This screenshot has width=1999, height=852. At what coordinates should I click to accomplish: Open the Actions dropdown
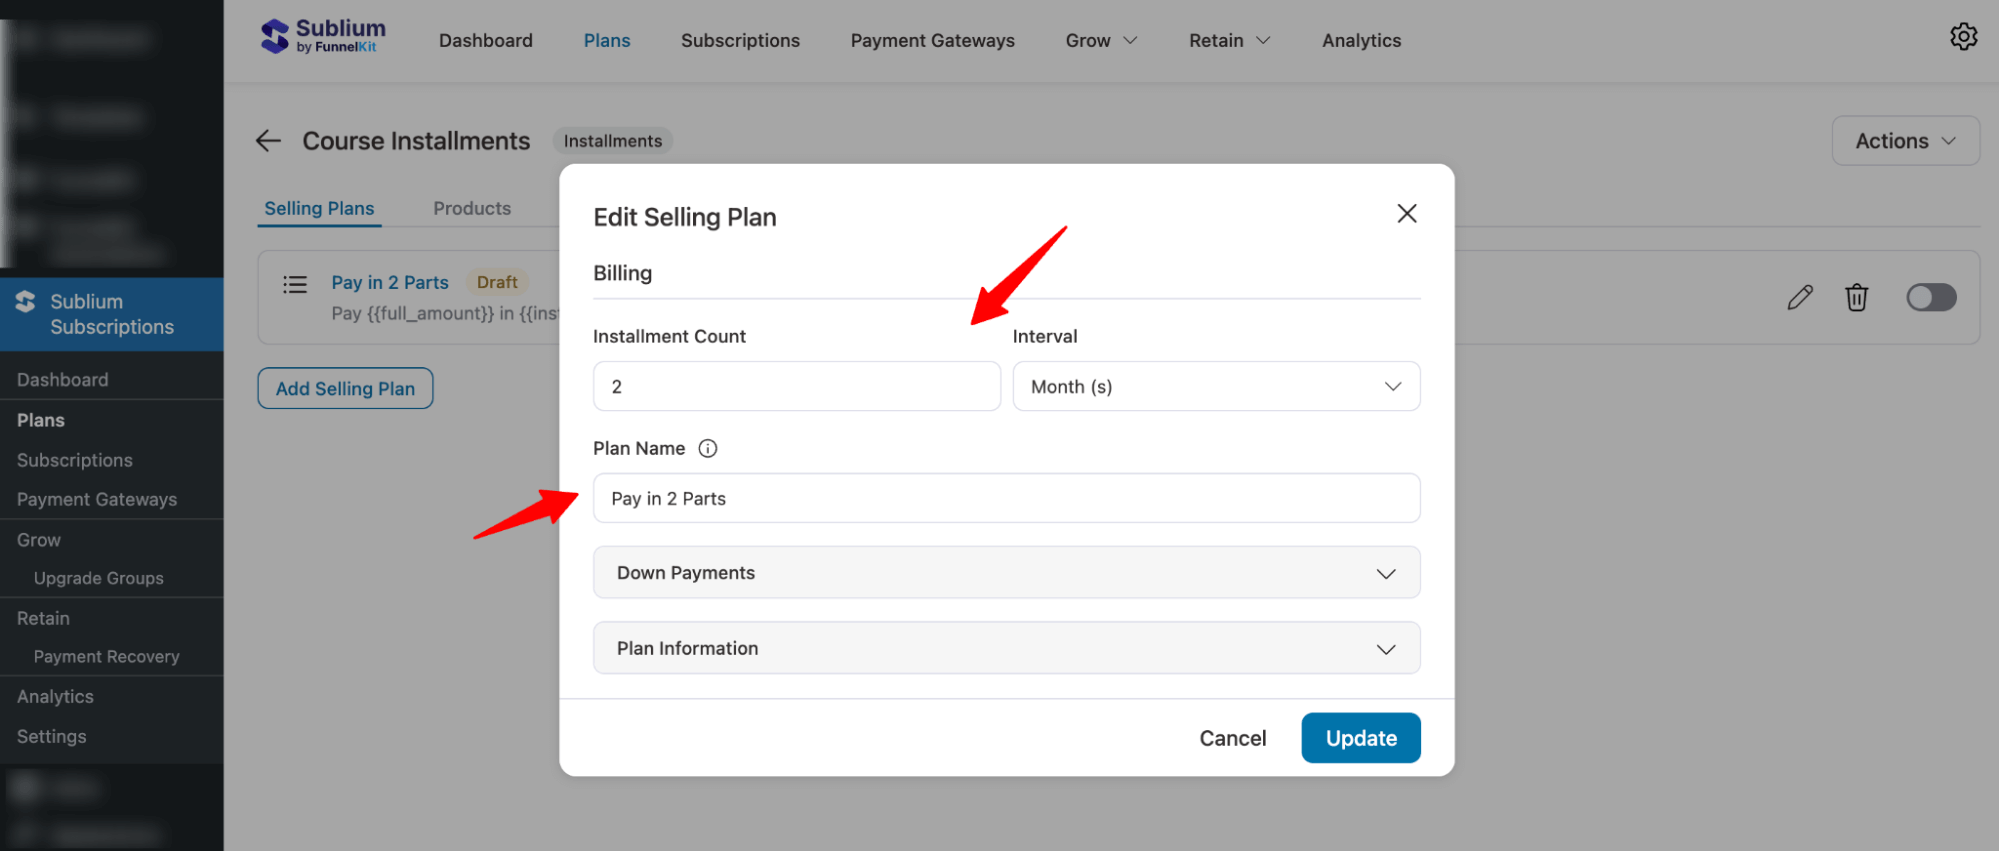tap(1904, 140)
